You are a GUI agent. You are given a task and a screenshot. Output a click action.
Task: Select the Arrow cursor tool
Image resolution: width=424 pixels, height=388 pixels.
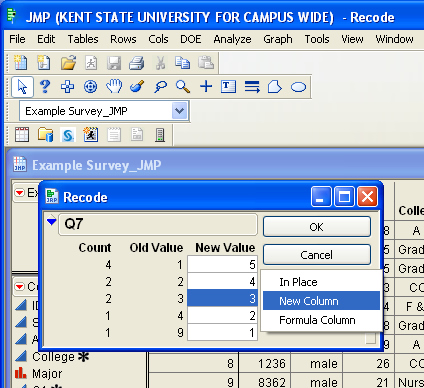click(x=22, y=87)
